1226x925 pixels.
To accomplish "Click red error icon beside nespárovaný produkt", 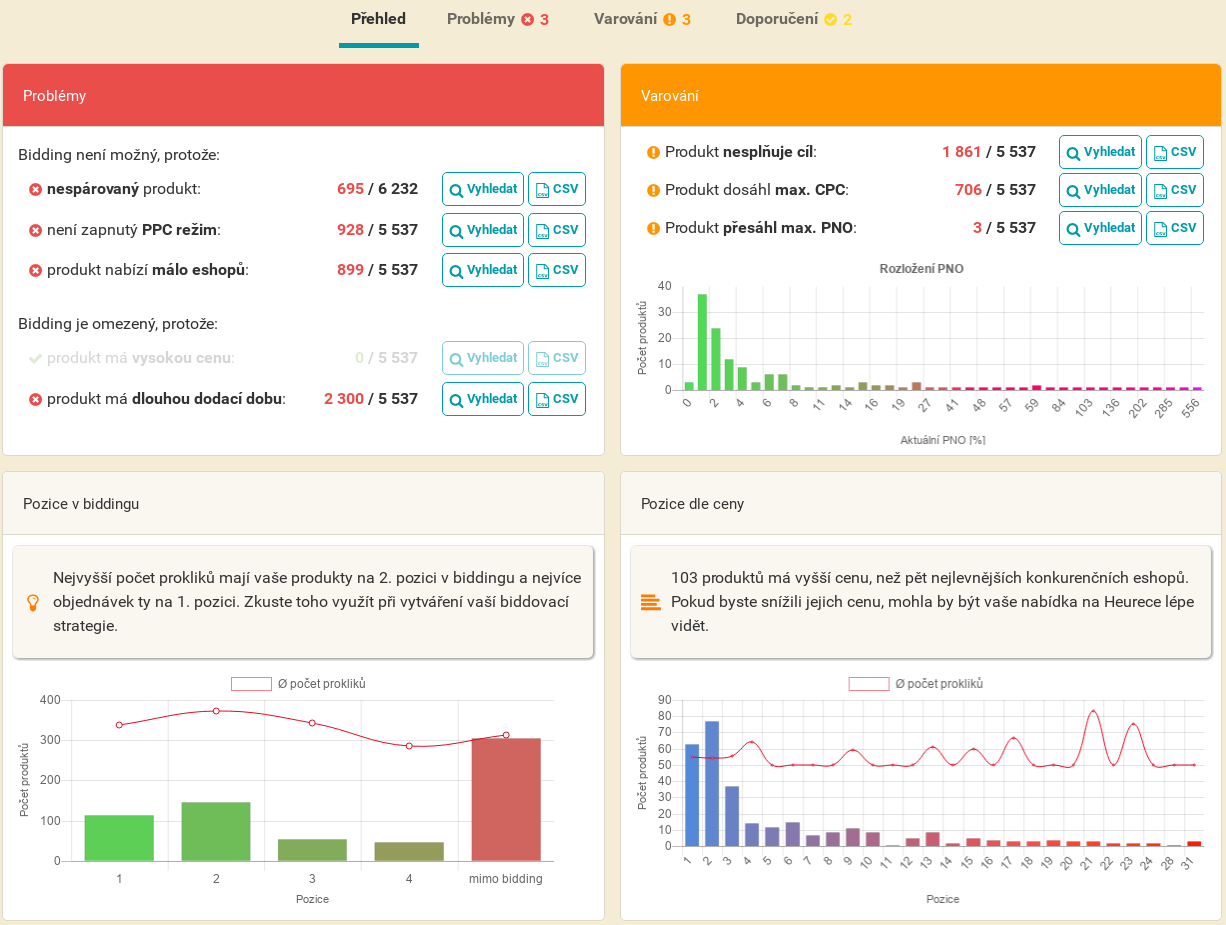I will tap(35, 190).
